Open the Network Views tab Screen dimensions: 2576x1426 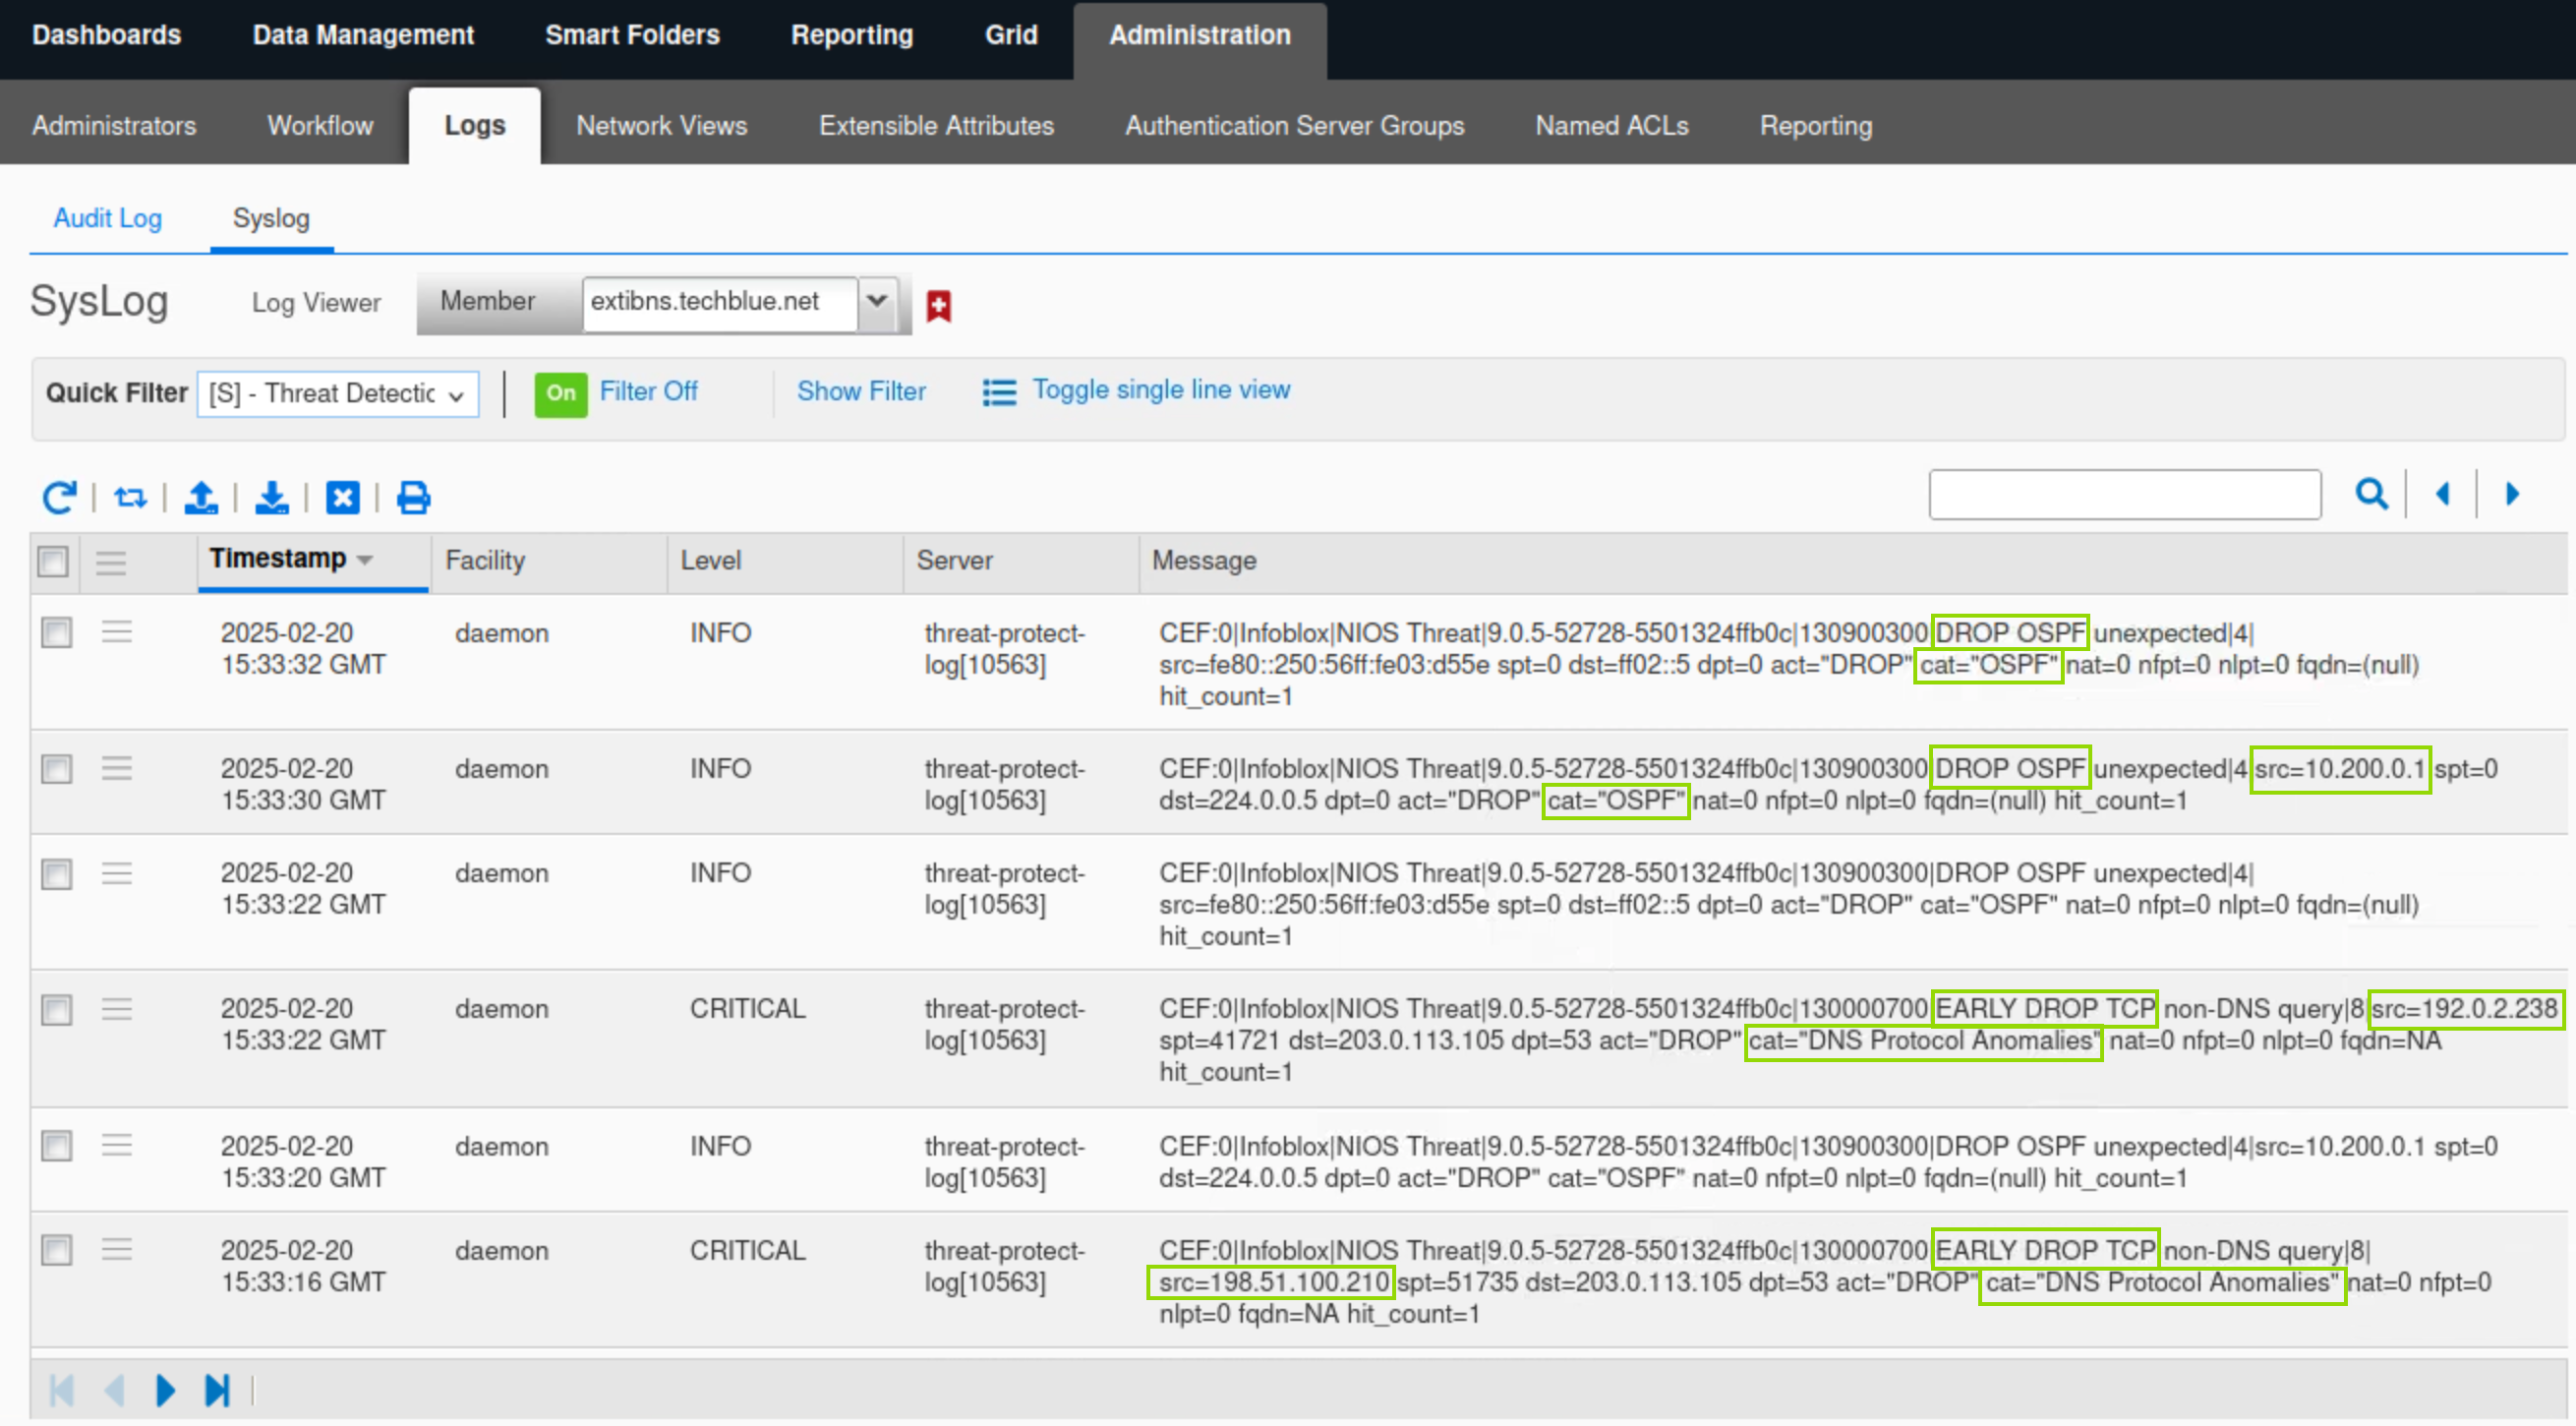(661, 125)
